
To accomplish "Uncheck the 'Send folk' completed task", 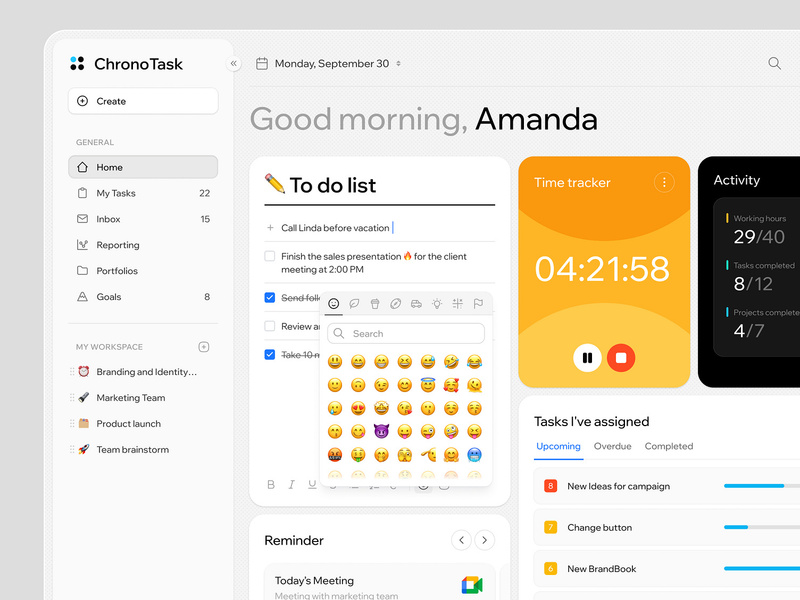I will coord(269,297).
